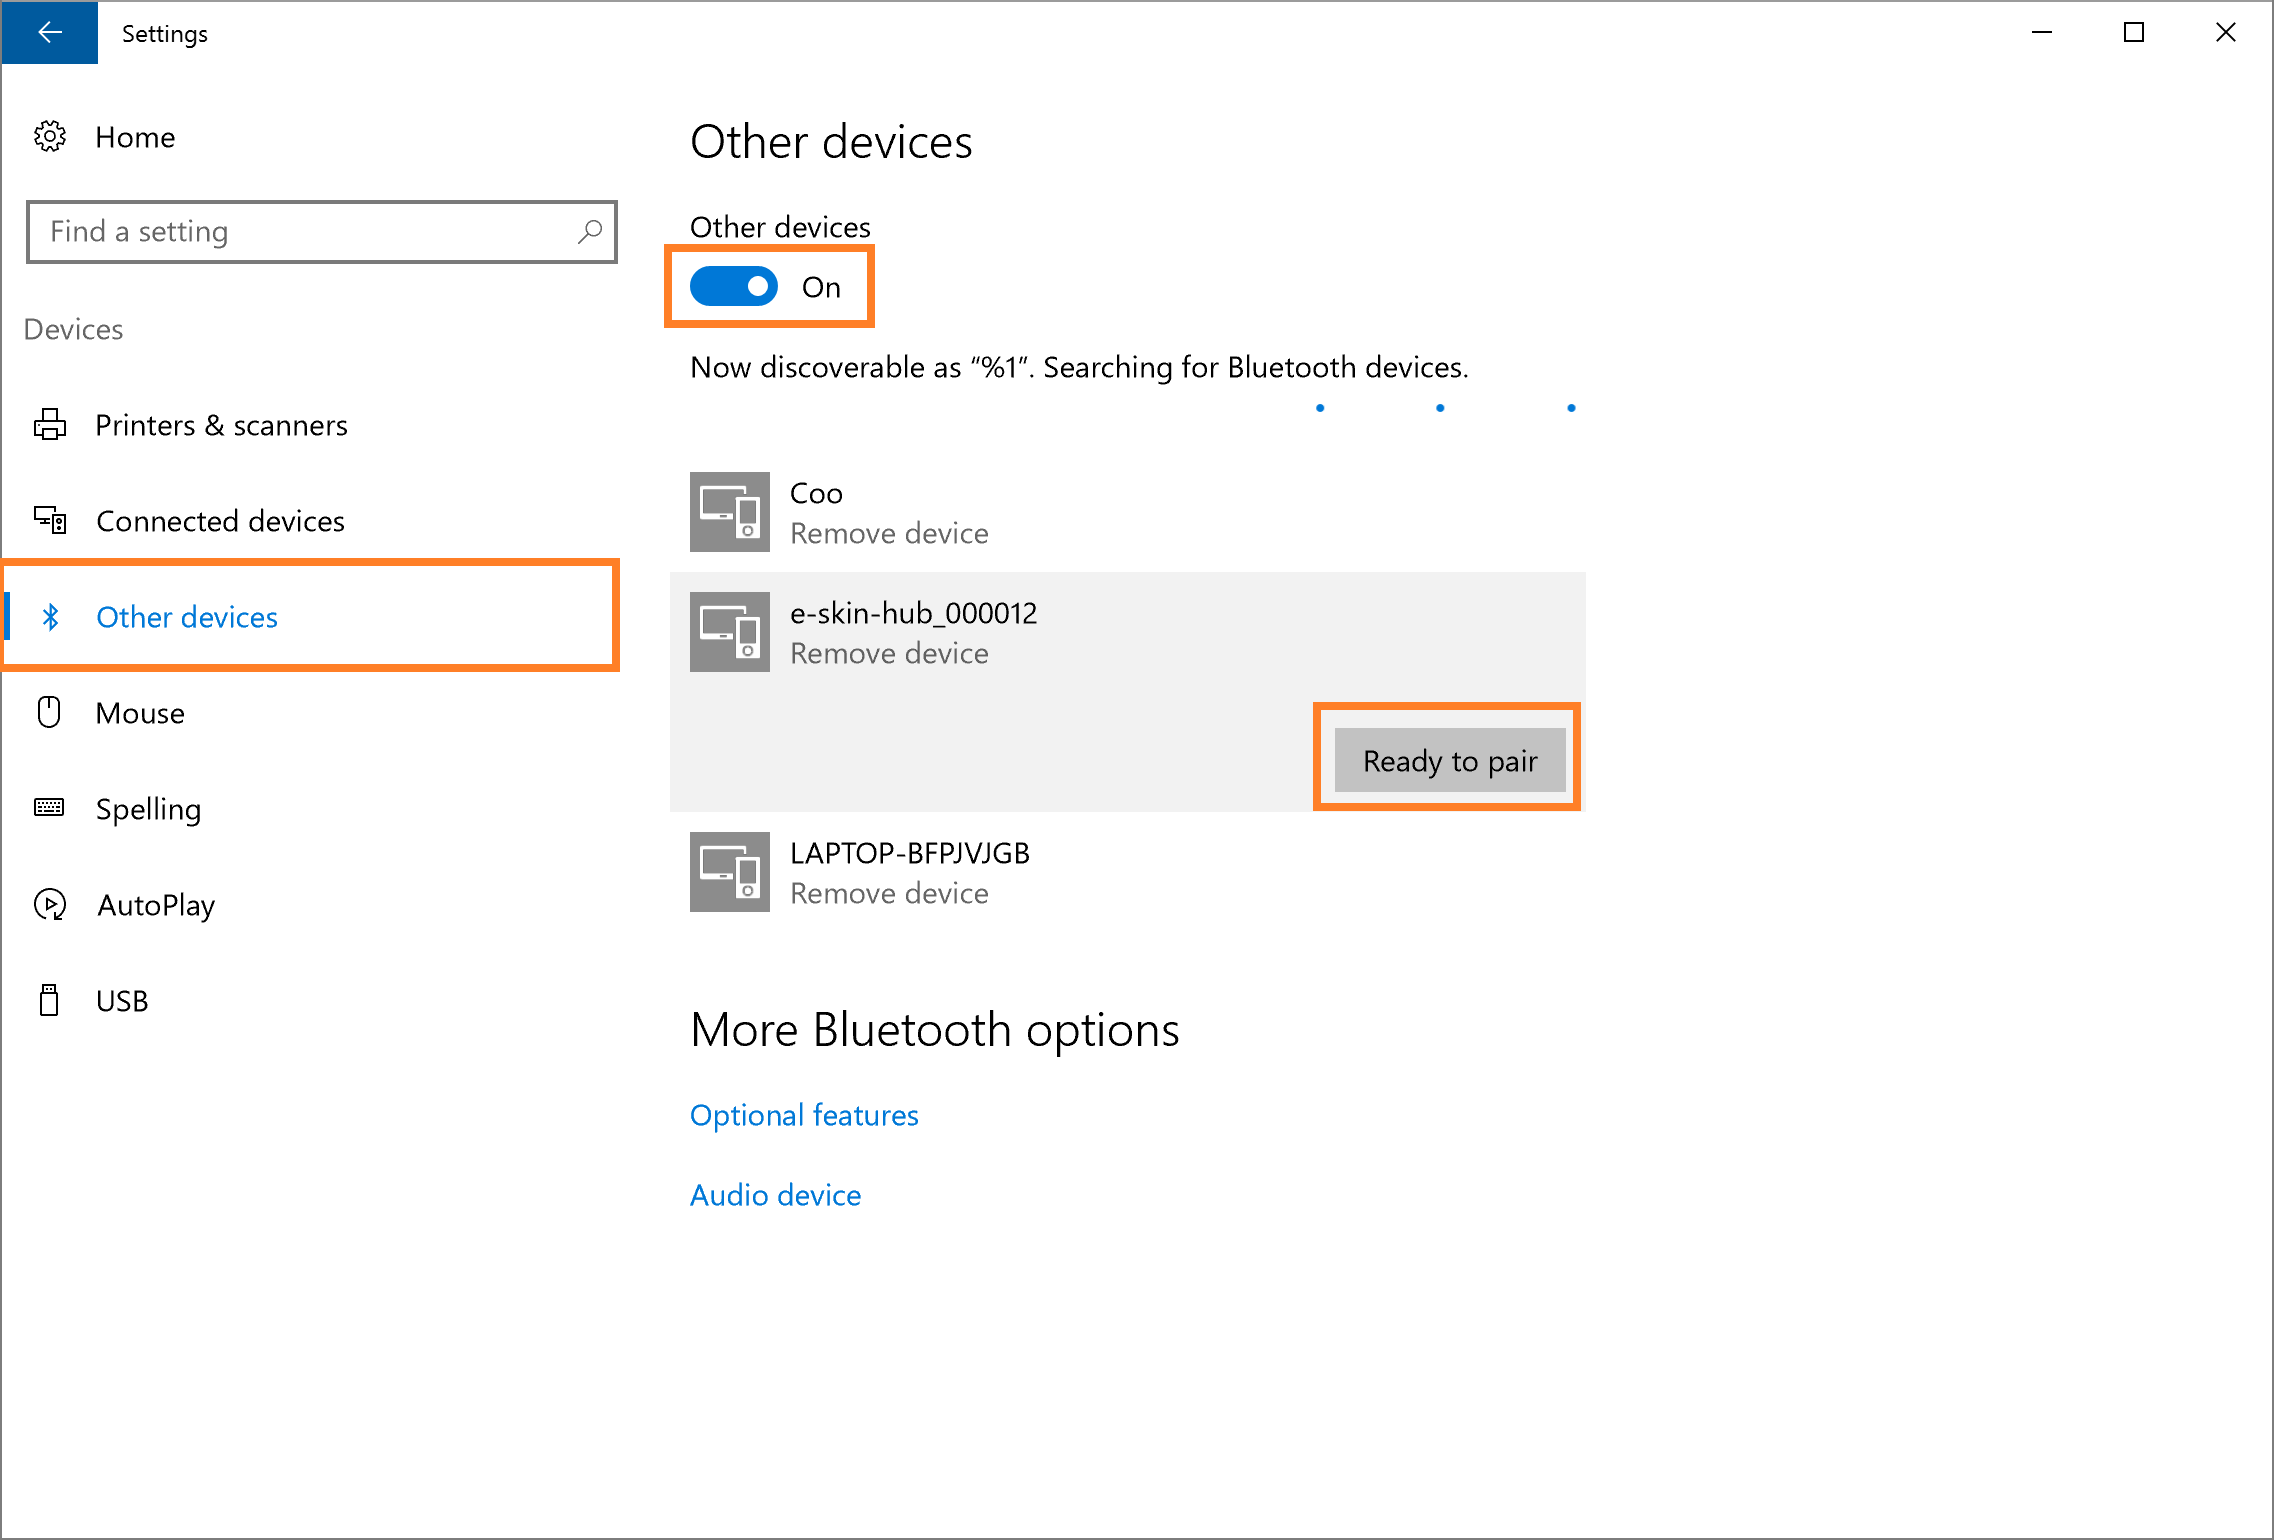Image resolution: width=2274 pixels, height=1540 pixels.
Task: Select the e-skin-hub_000012 device name
Action: pos(914,613)
